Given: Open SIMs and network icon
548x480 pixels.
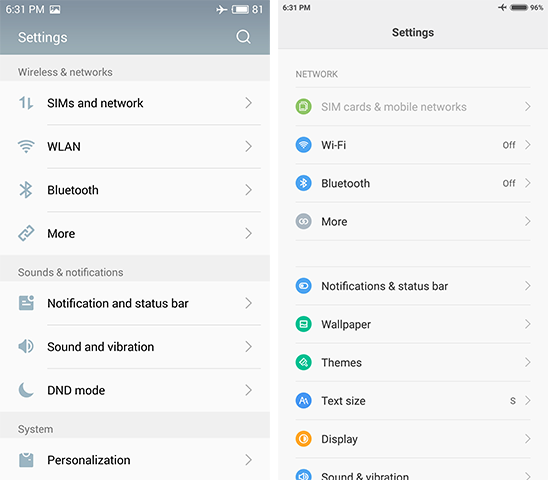Looking at the screenshot, I should click(x=26, y=103).
